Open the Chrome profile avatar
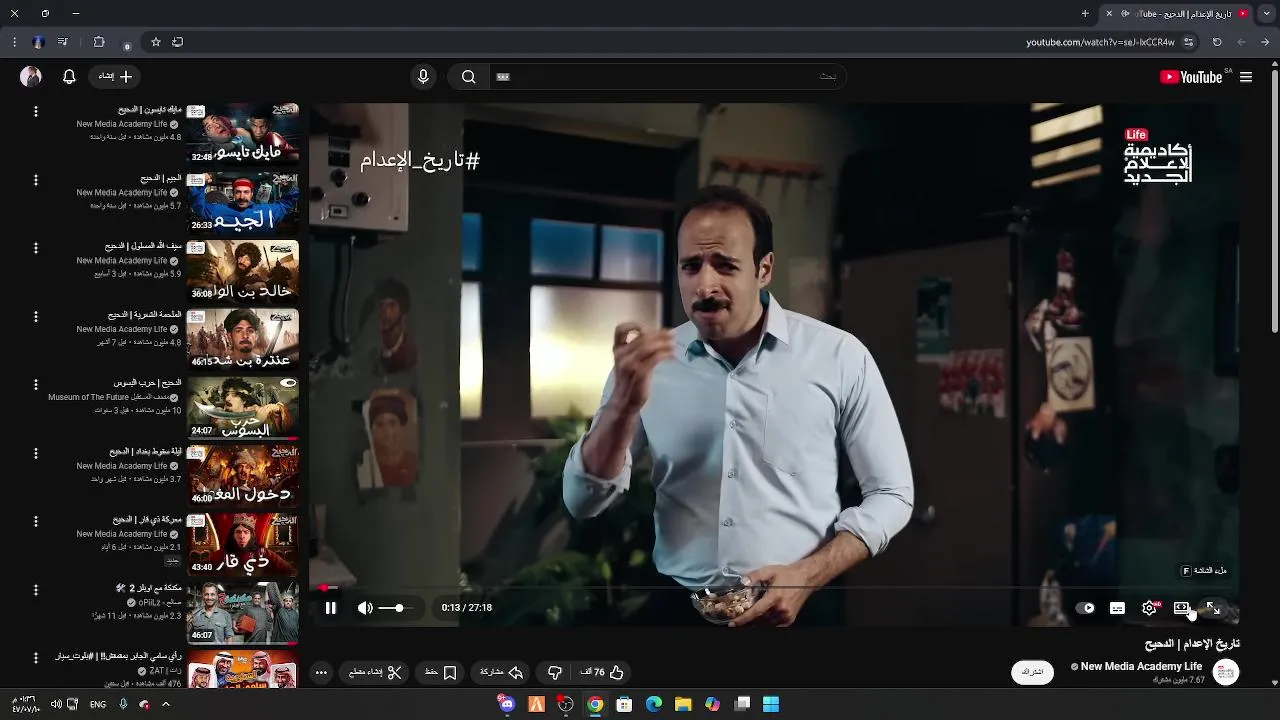The image size is (1280, 720). pos(38,42)
